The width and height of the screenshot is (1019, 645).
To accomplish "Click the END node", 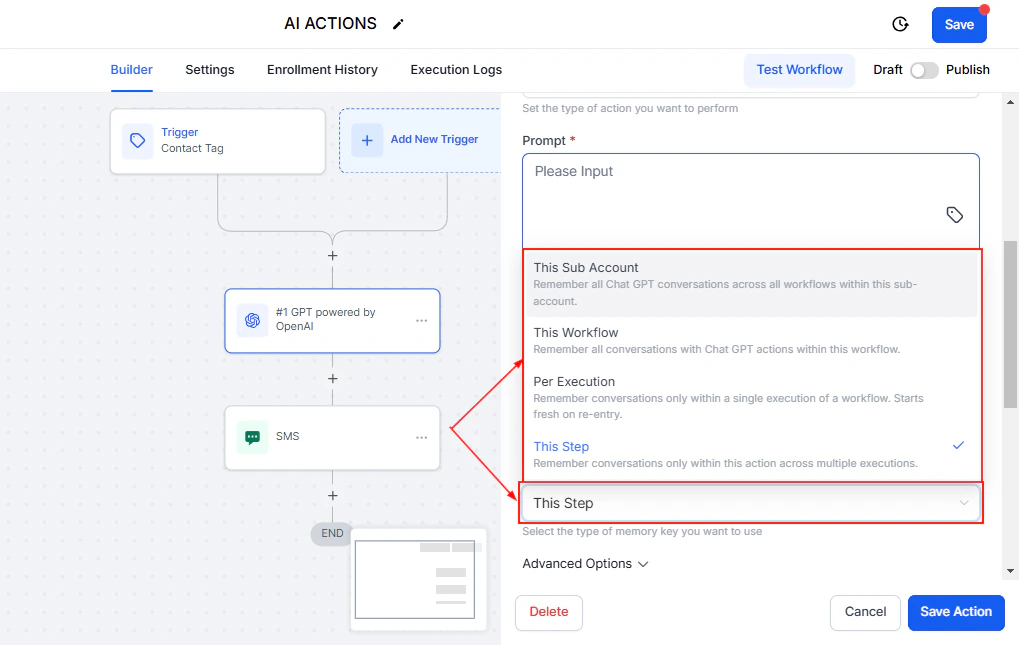I will [x=332, y=533].
